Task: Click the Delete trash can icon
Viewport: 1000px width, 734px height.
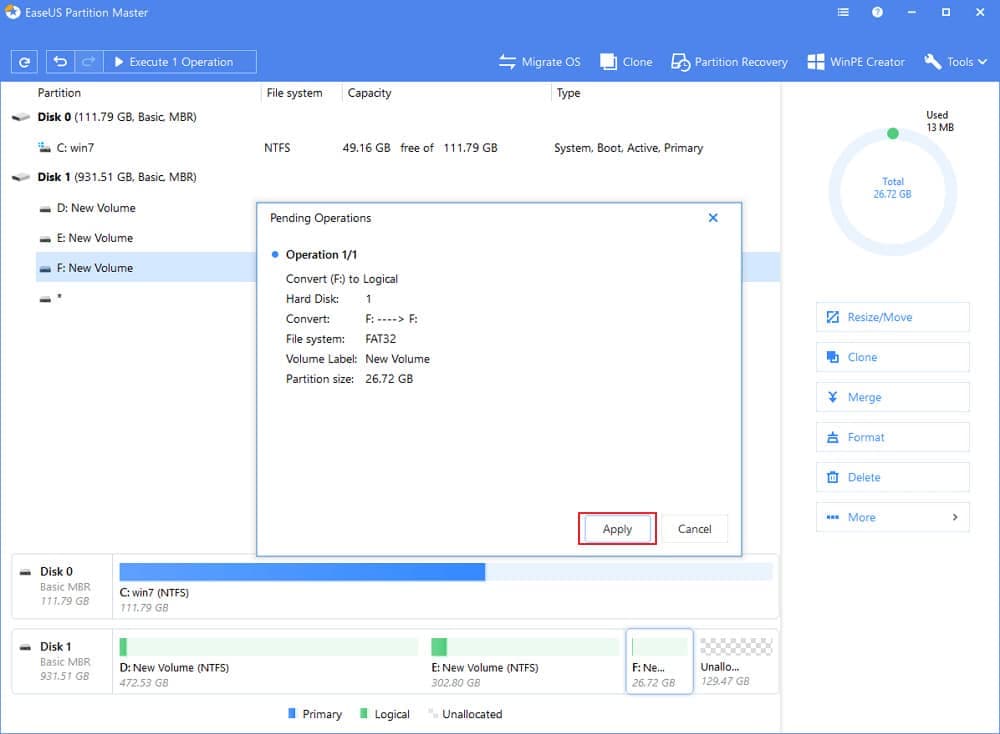Action: point(832,477)
